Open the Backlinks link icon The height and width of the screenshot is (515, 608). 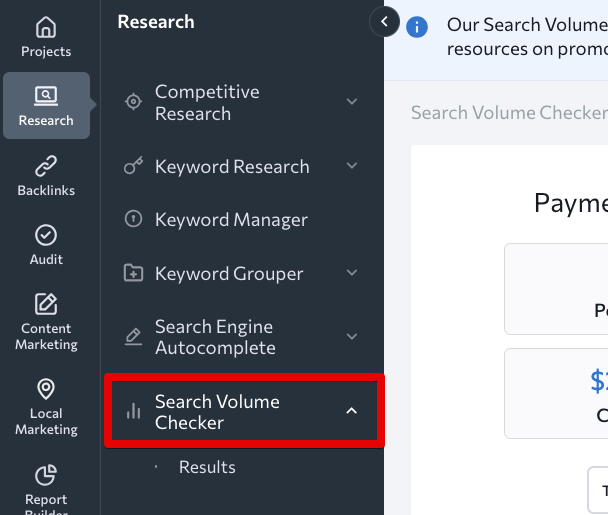46,167
